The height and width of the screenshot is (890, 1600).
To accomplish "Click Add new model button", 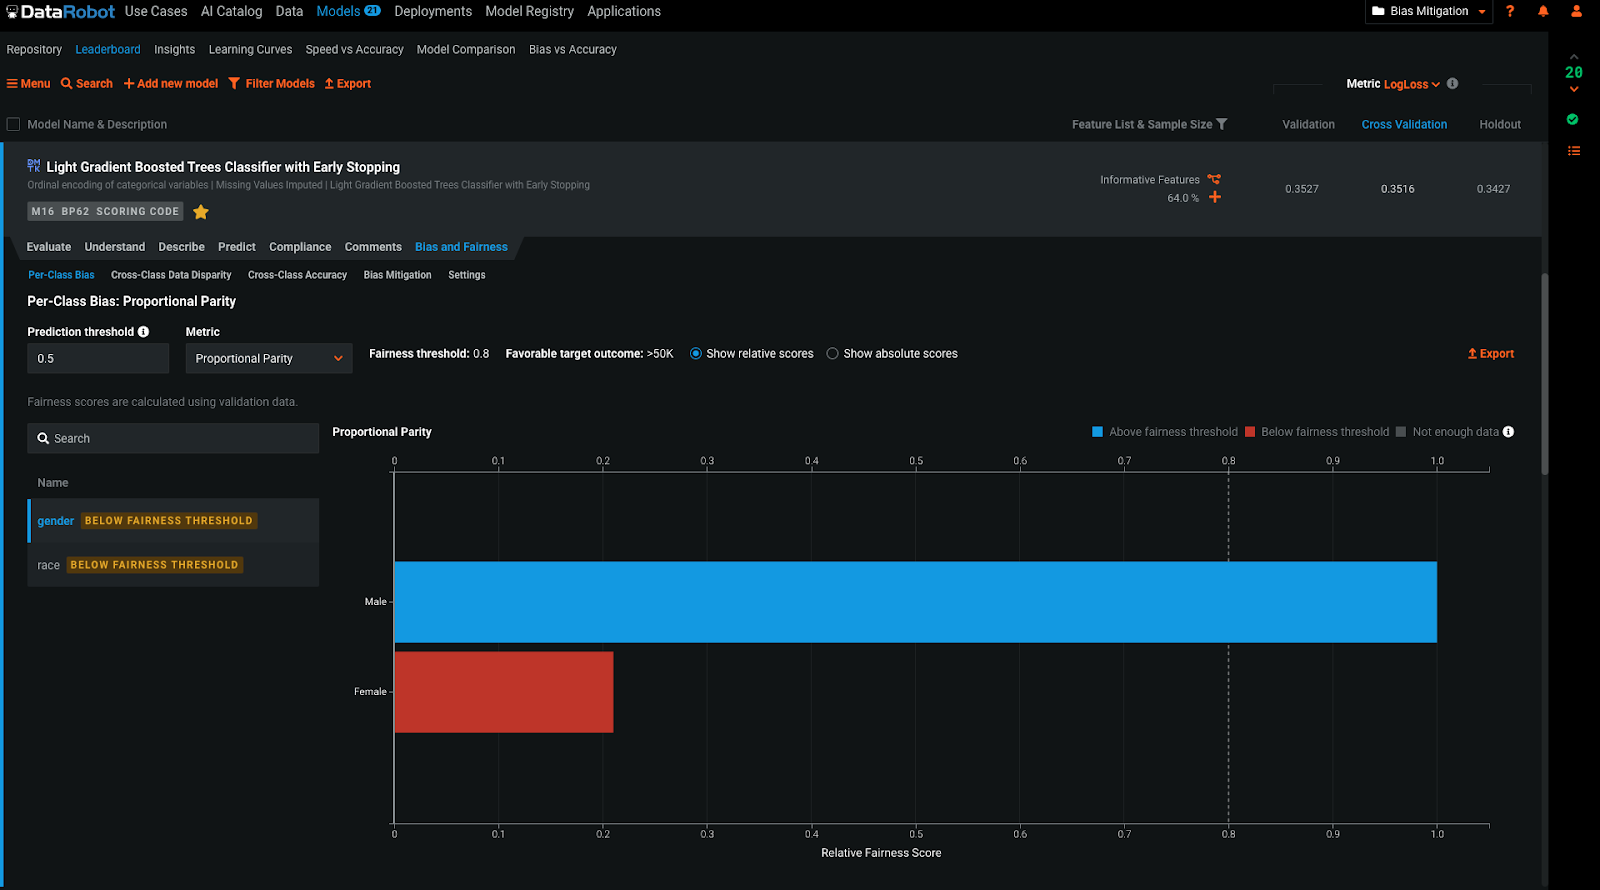I will (171, 84).
